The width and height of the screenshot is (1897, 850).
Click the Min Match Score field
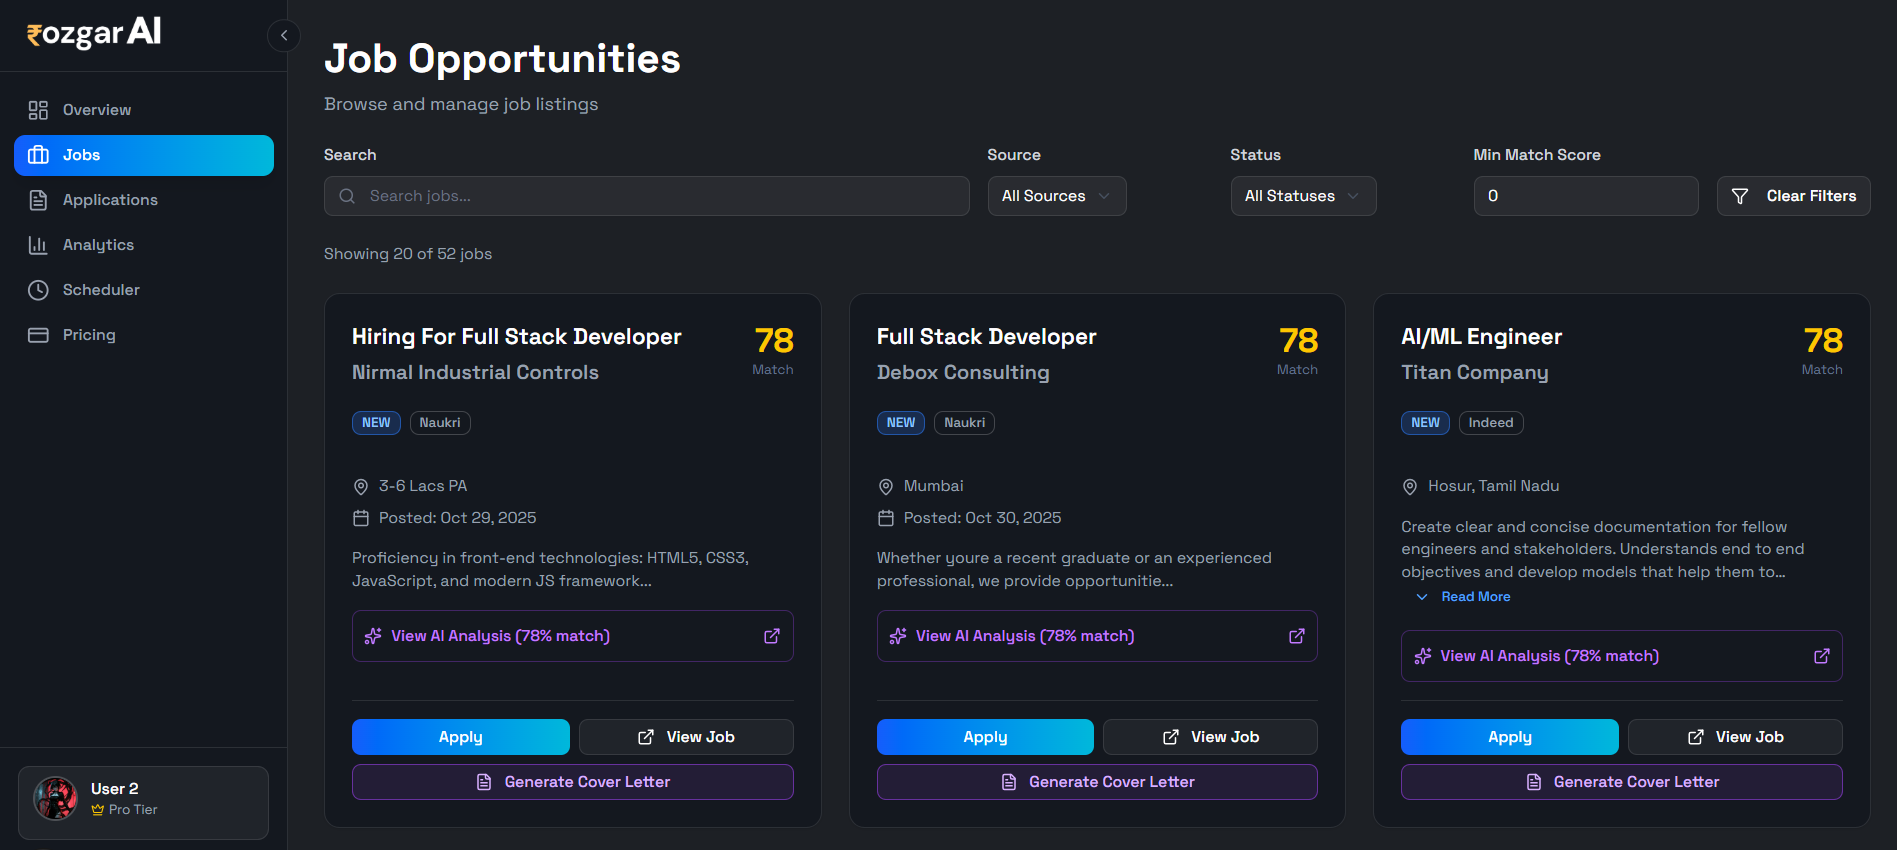[1585, 196]
